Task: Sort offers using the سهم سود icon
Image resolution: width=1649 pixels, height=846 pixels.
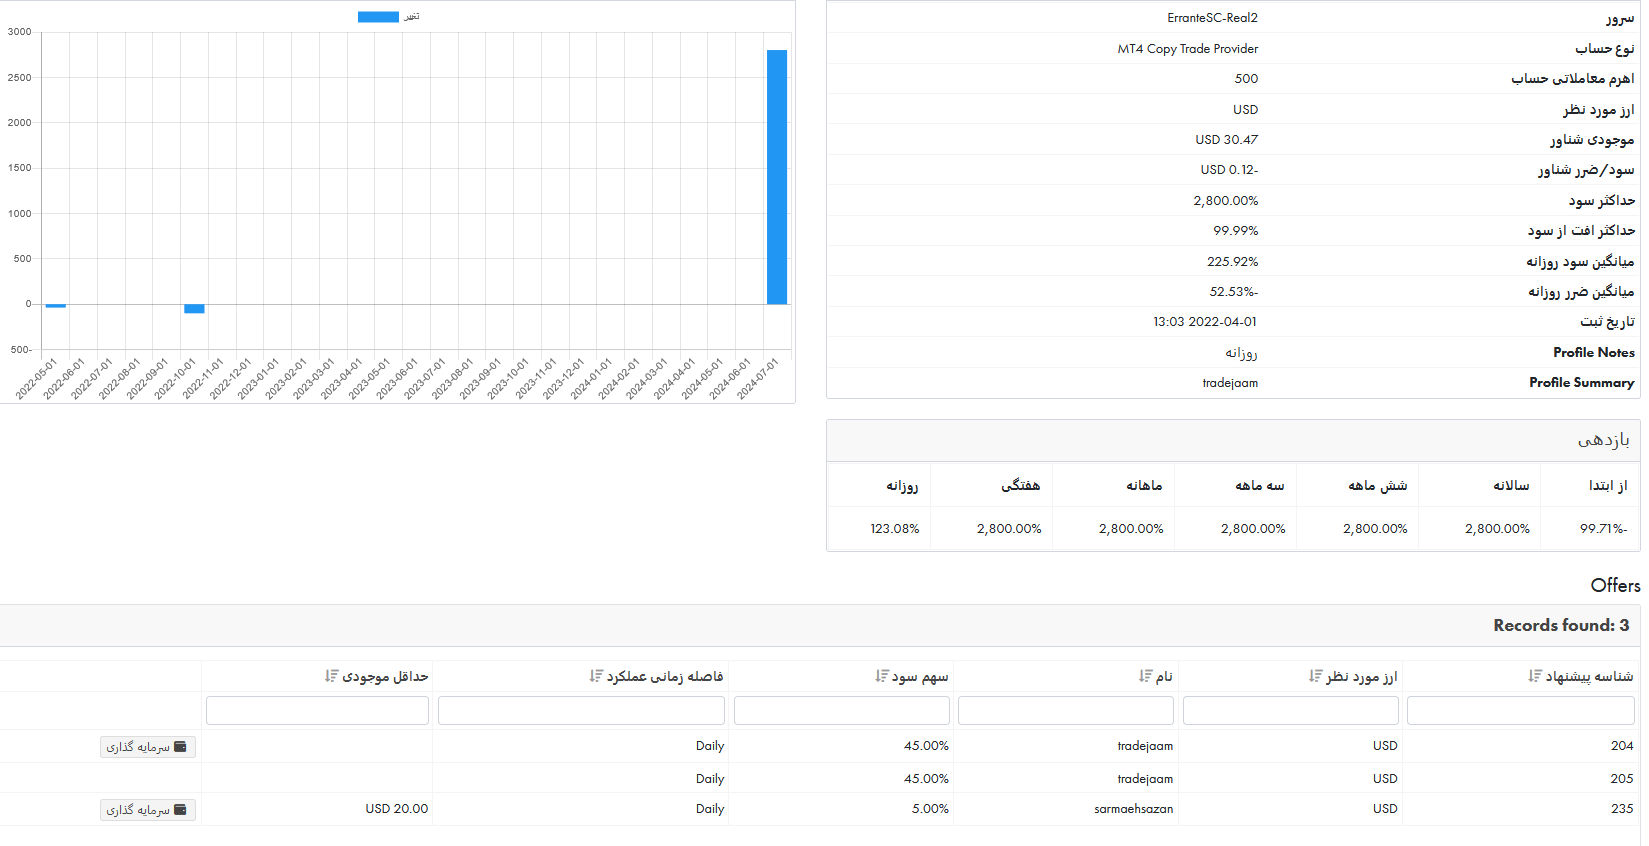Action: click(x=882, y=676)
